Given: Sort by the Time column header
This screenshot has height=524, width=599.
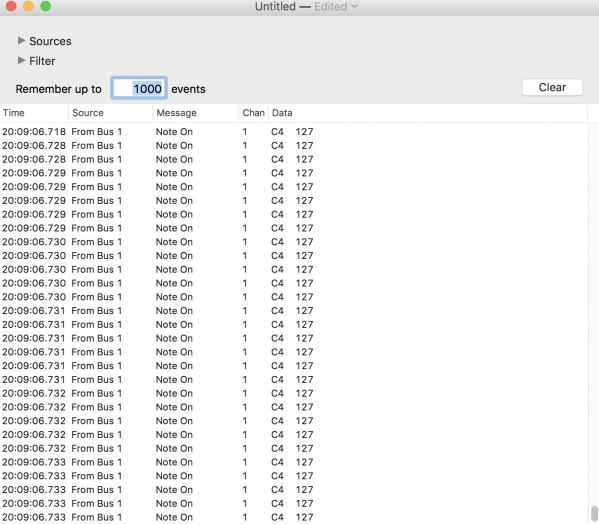Looking at the screenshot, I should pyautogui.click(x=34, y=113).
